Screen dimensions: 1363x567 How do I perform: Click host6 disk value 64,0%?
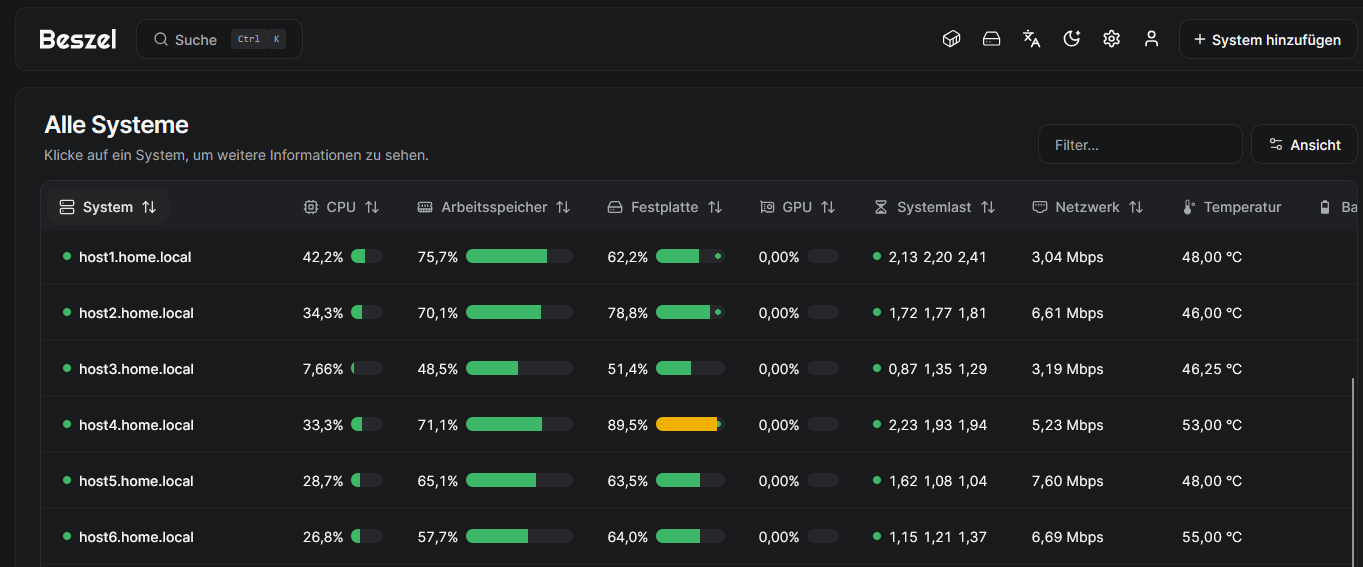pos(628,537)
